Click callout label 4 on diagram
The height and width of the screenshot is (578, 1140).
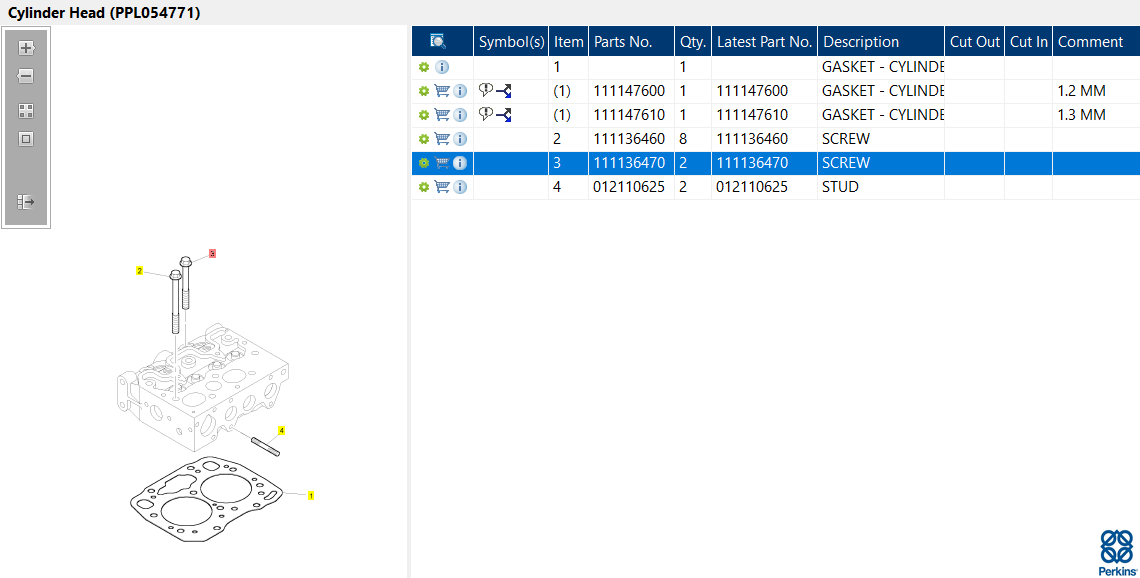coord(281,431)
